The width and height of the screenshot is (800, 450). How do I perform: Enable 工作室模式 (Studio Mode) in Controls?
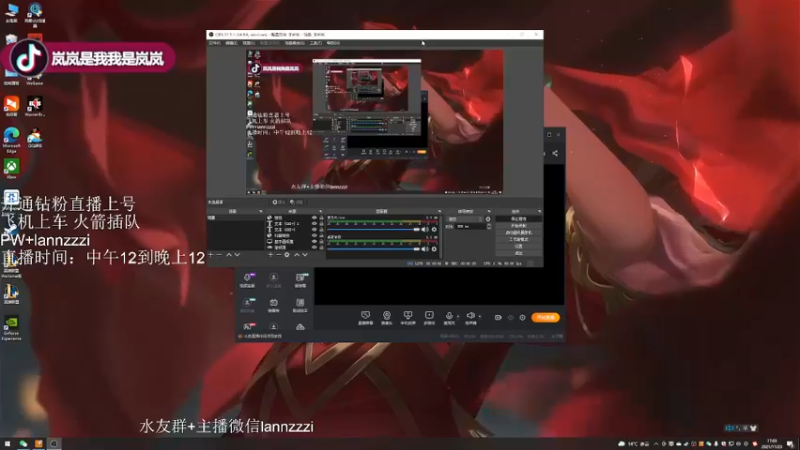pos(518,239)
